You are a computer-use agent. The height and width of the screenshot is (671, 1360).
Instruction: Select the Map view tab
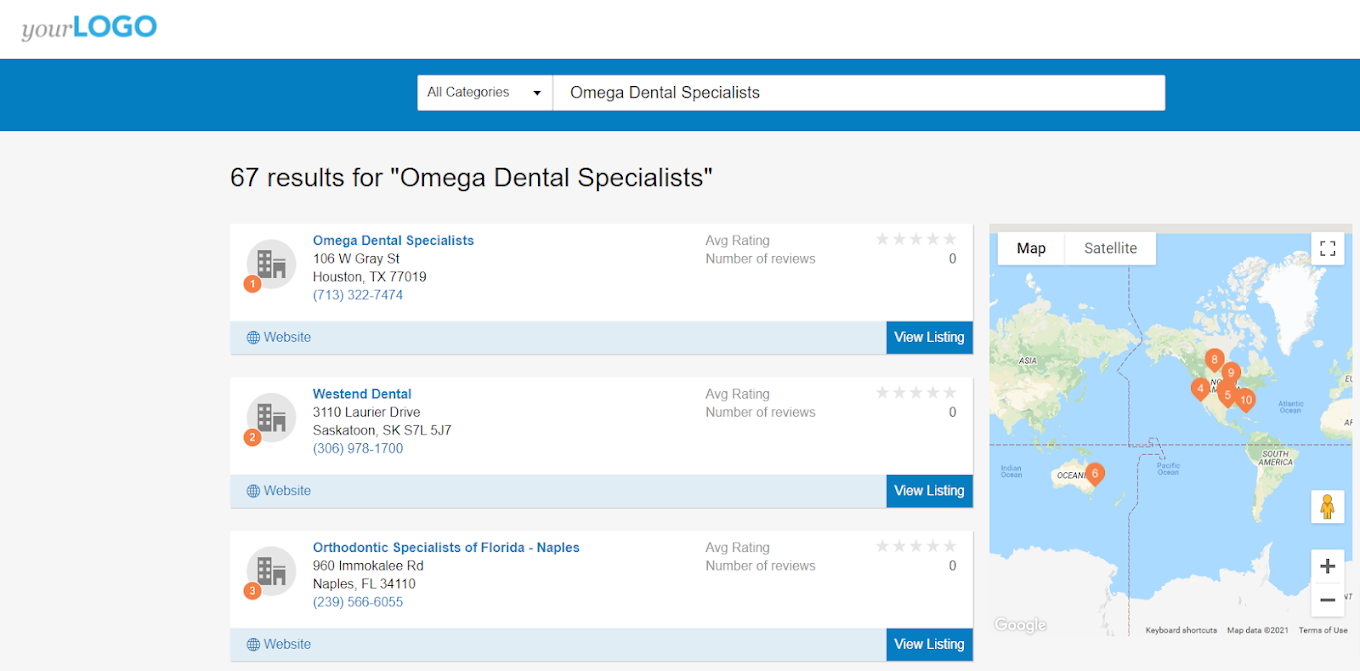point(1031,249)
